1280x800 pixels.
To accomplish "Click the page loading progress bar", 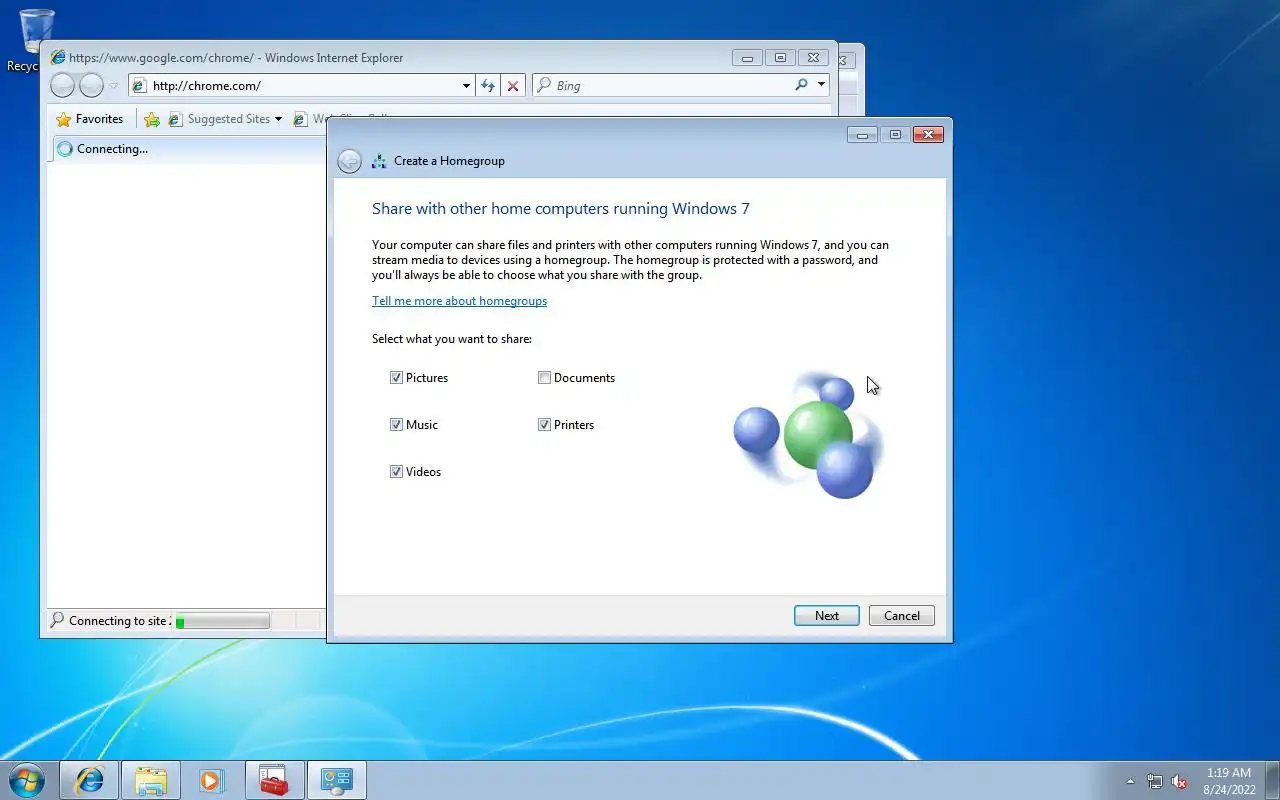I will (222, 621).
